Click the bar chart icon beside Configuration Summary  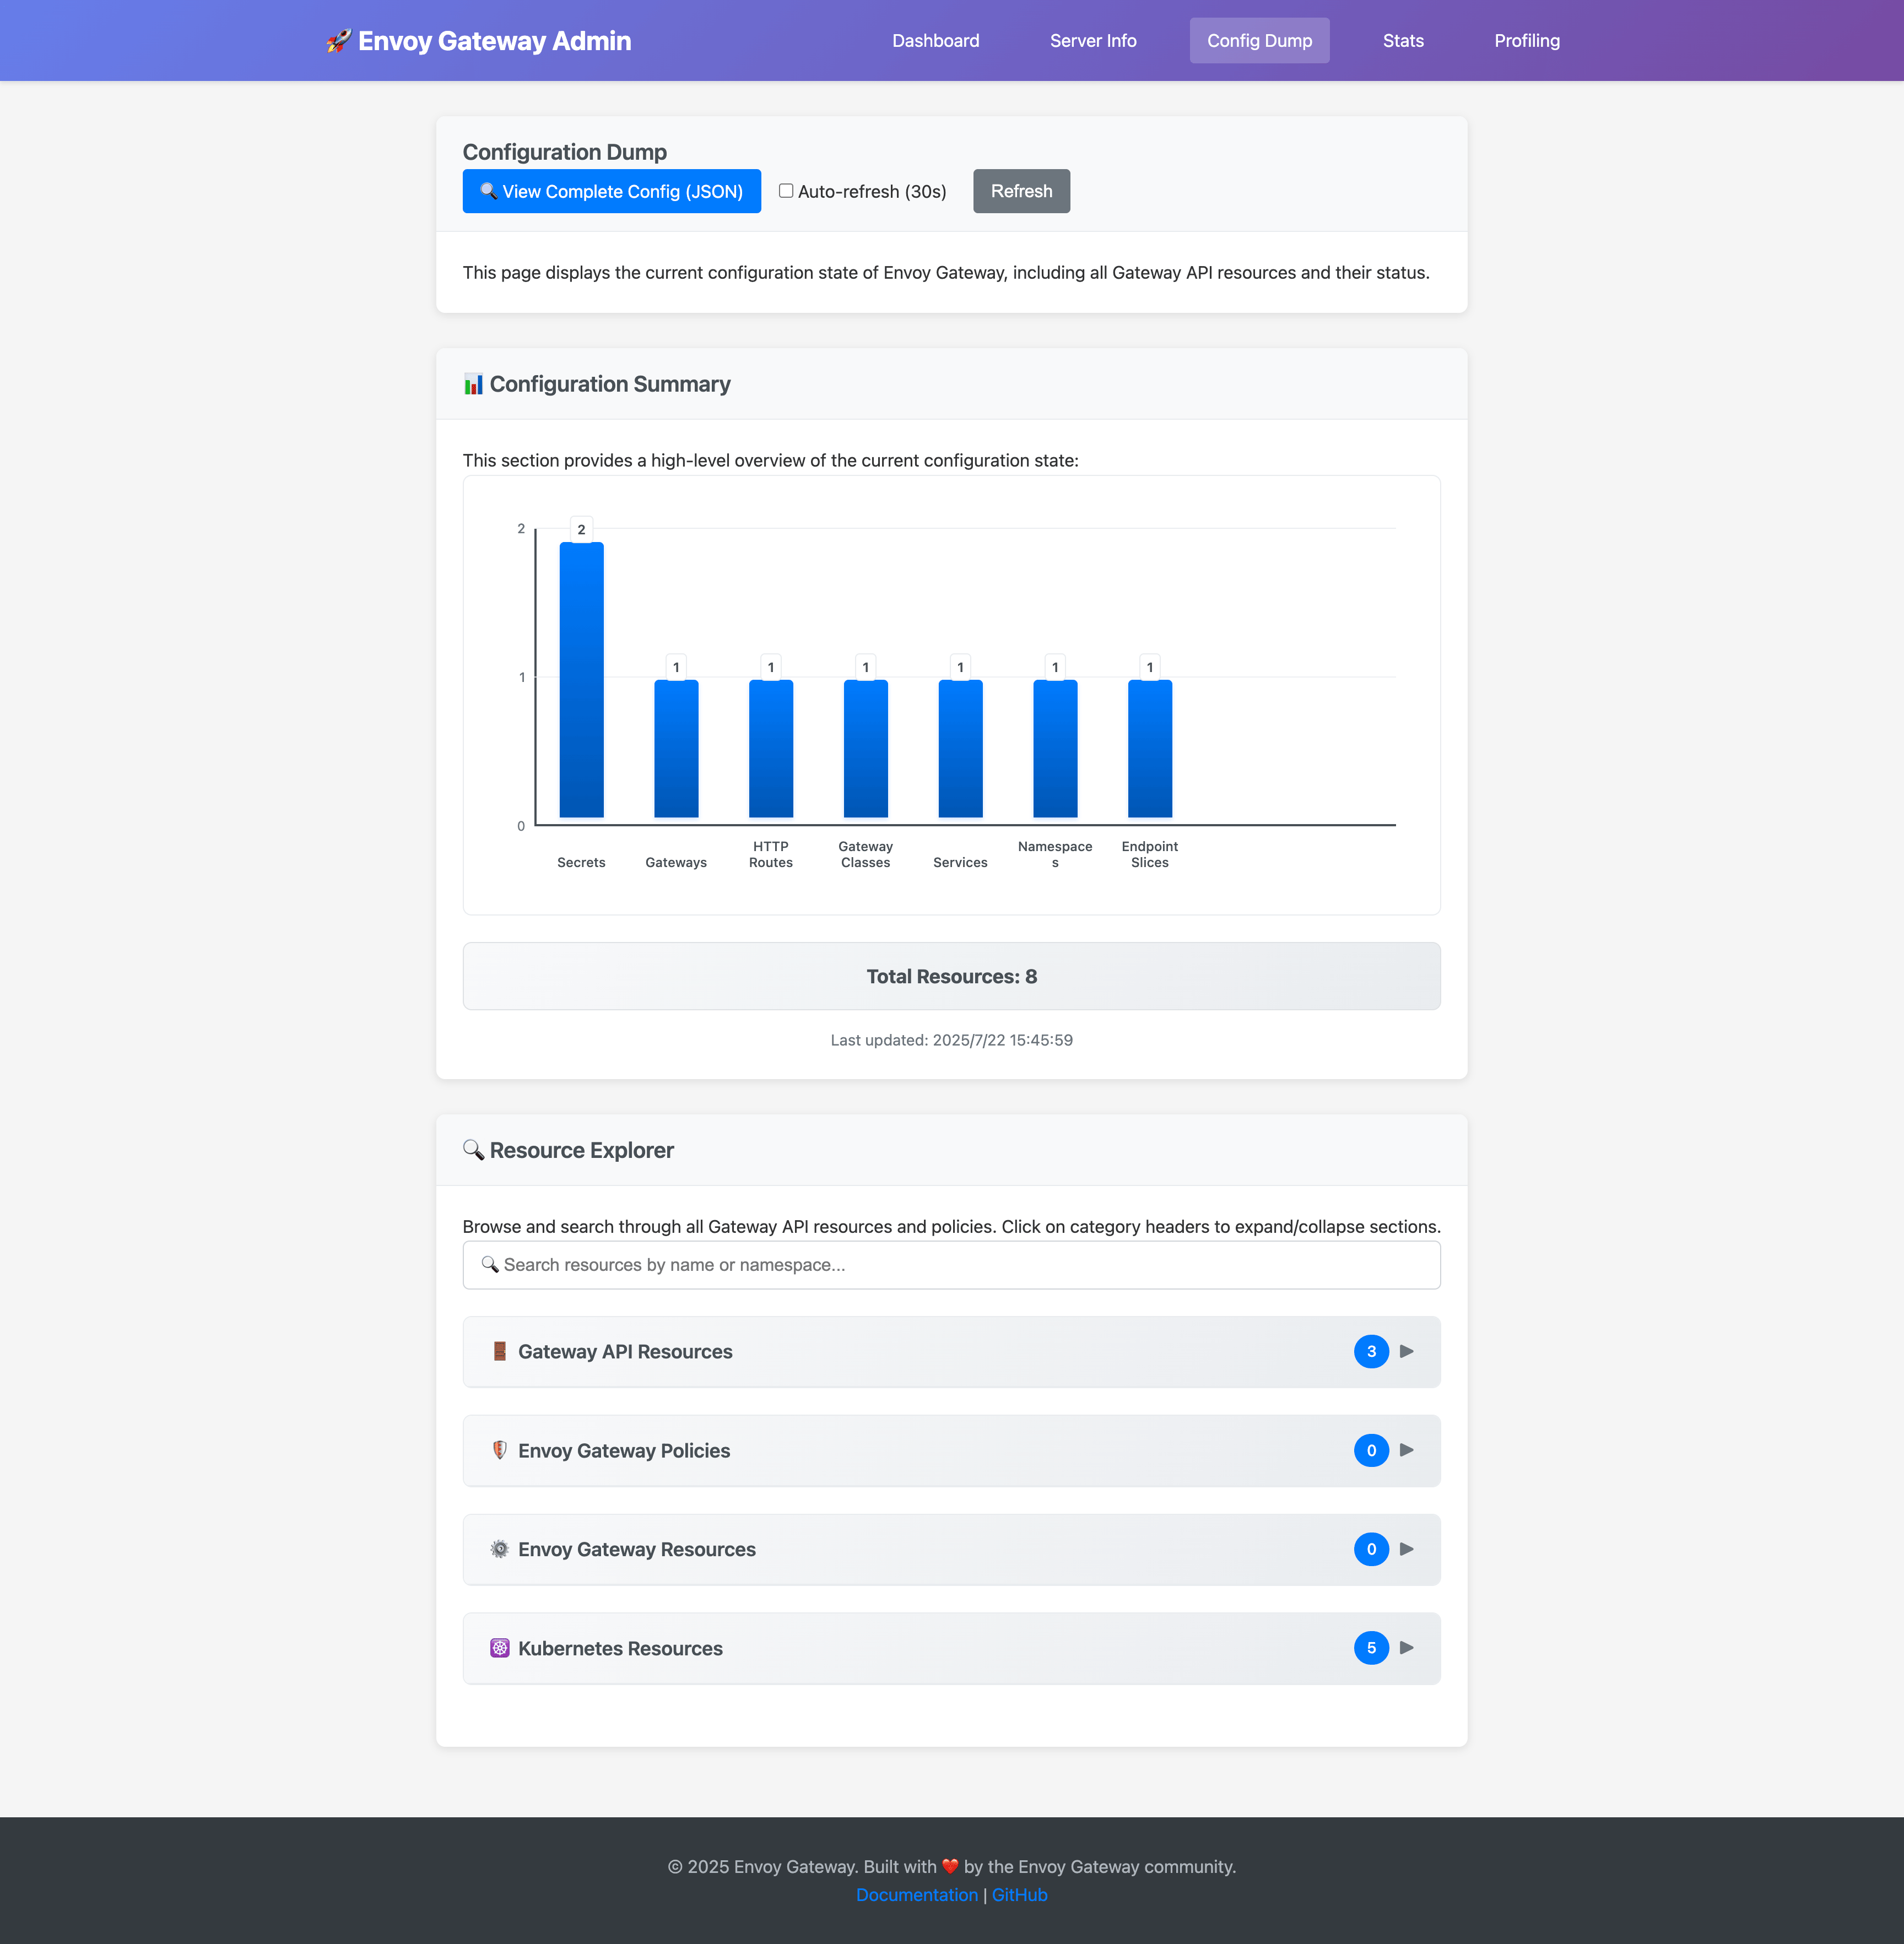point(473,384)
